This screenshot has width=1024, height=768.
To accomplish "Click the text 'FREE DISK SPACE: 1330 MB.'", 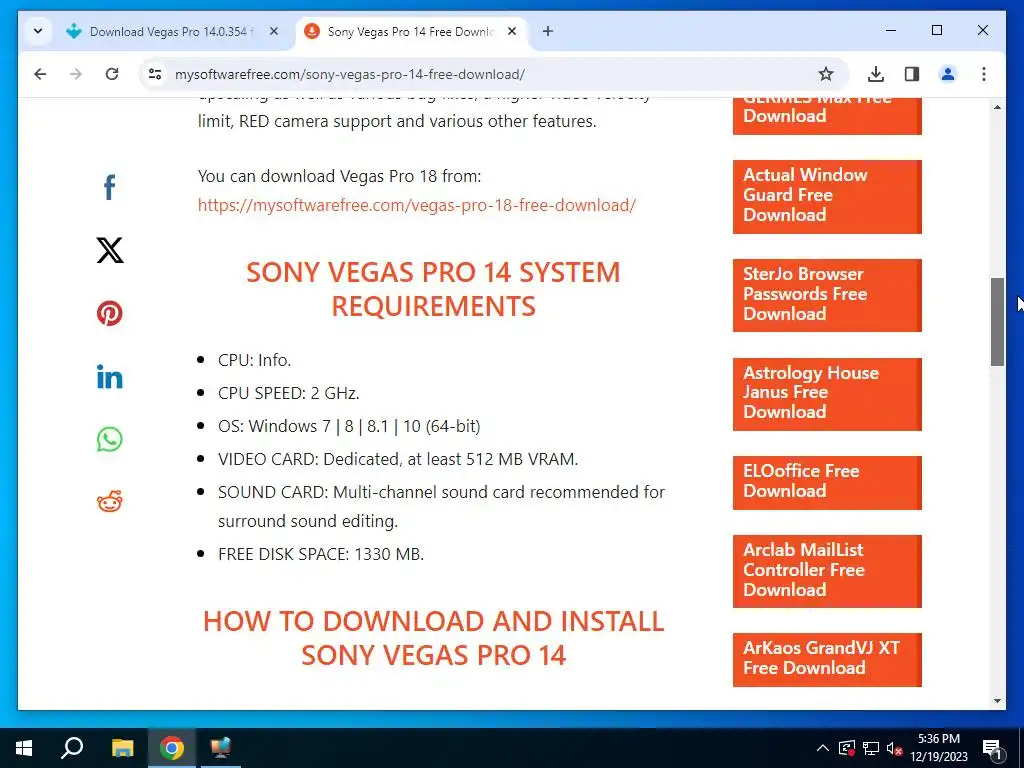I will click(x=321, y=554).
